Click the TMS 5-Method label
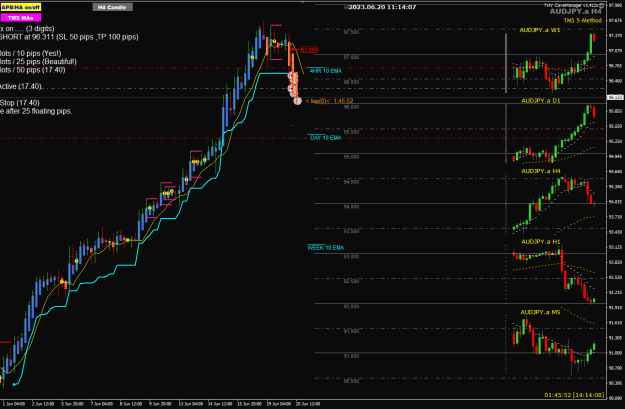625x409 pixels. point(582,20)
